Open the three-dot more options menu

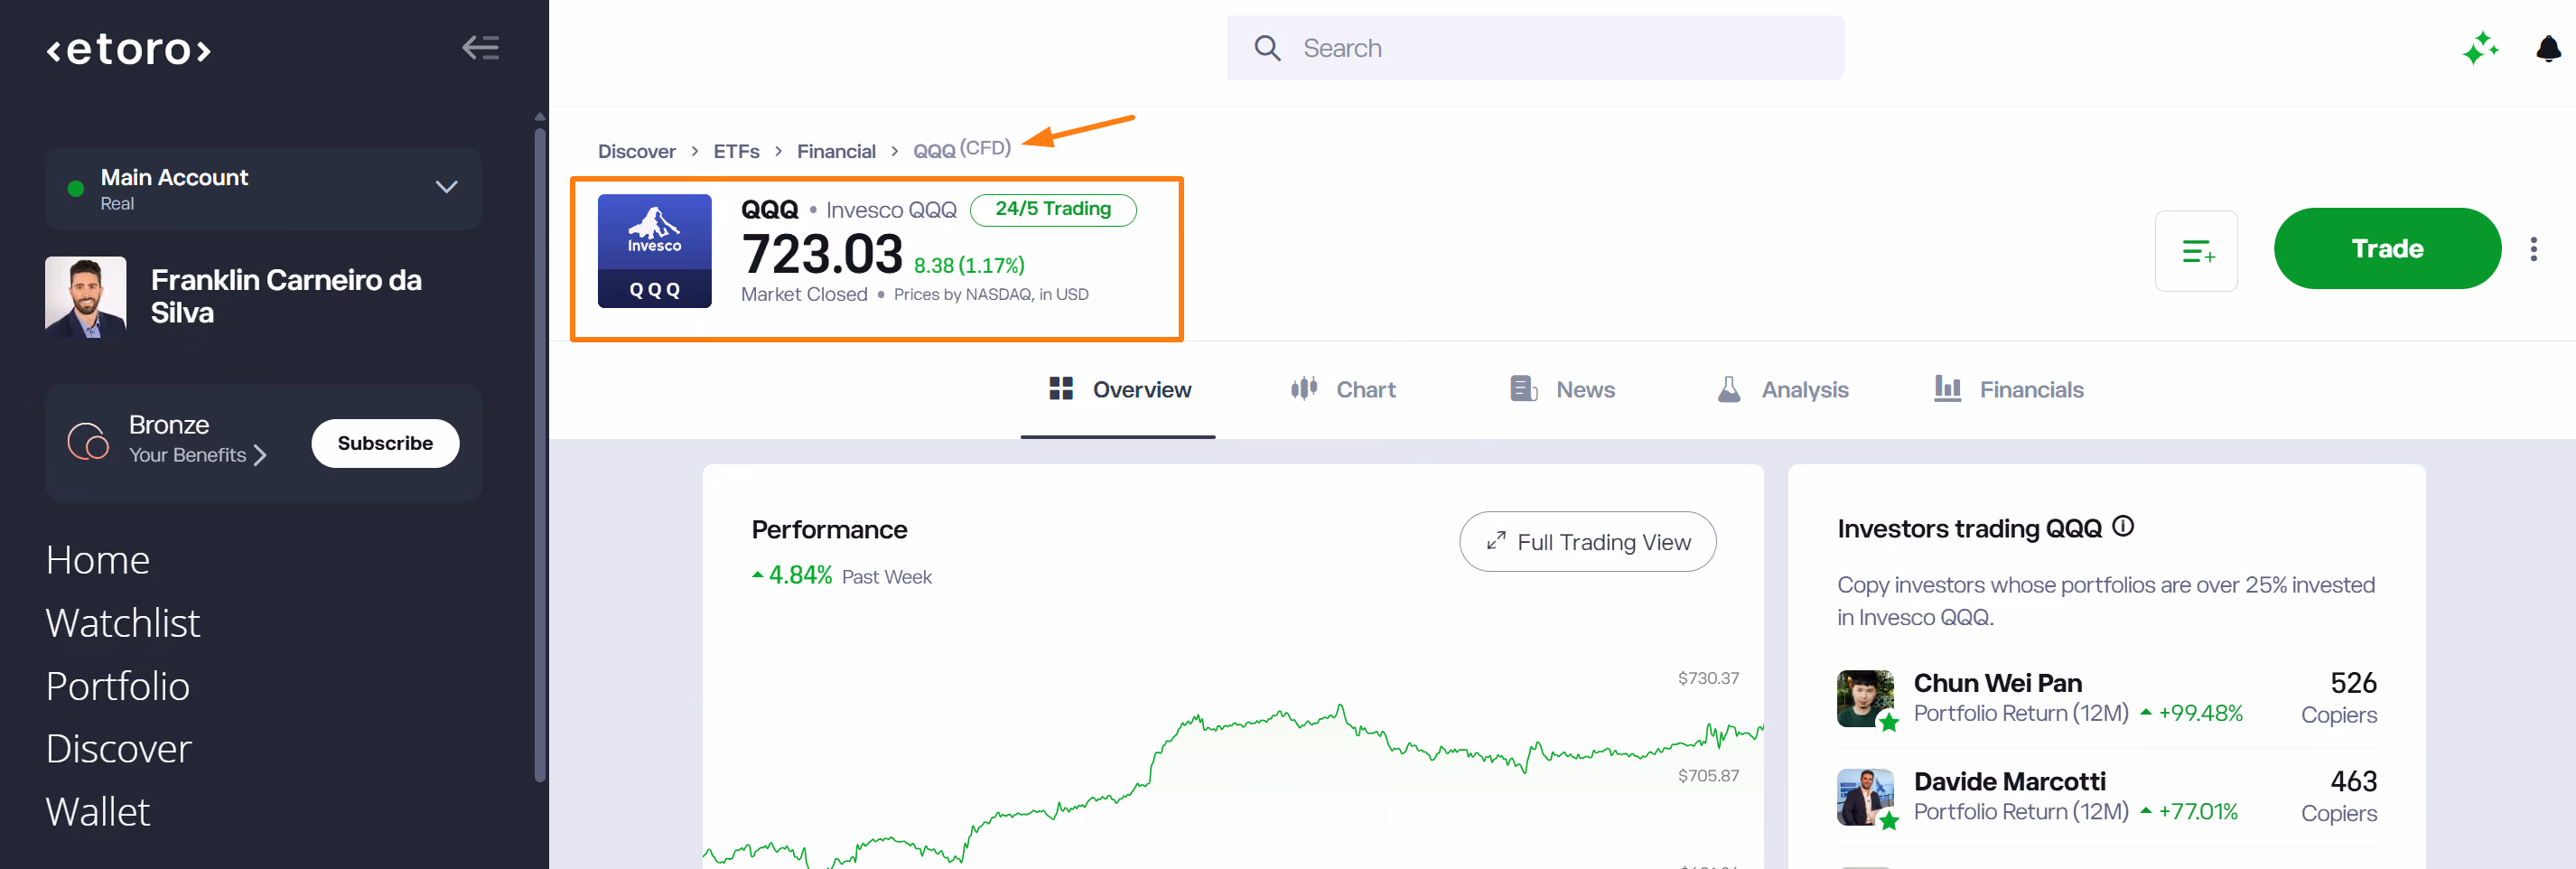pos(2533,249)
